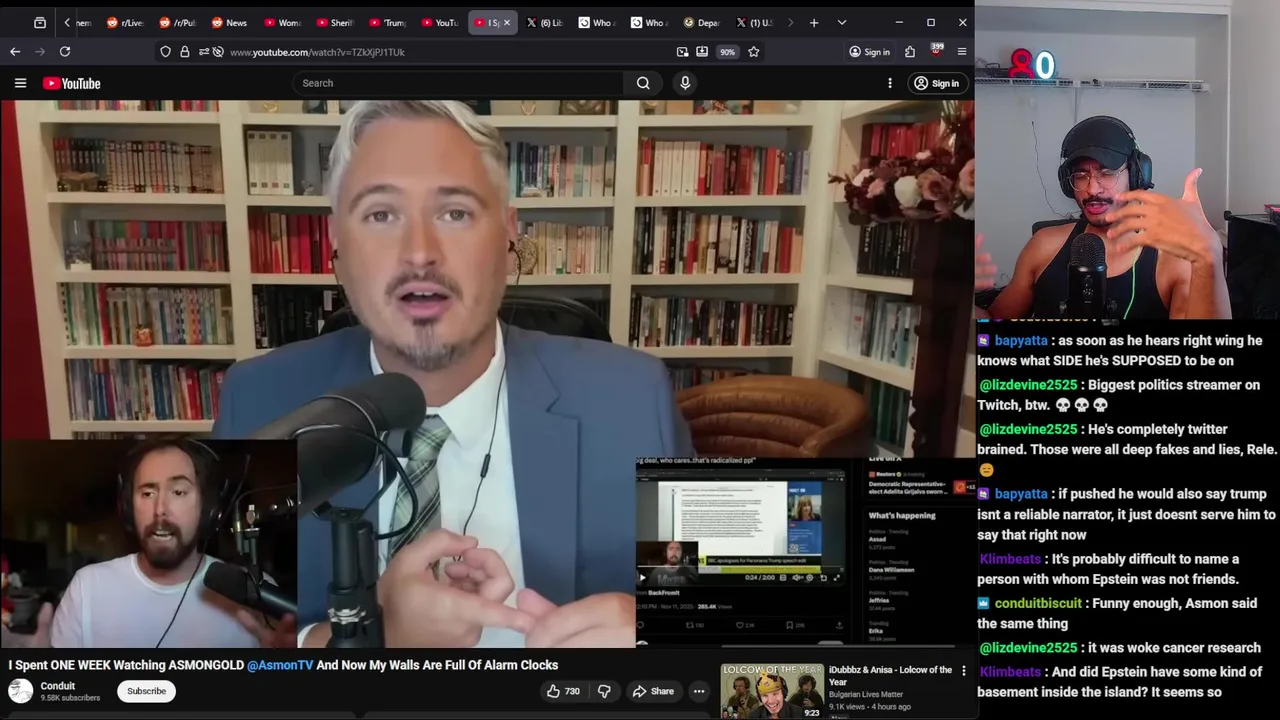Open the tracking protection shield icon
Image resolution: width=1280 pixels, height=720 pixels.
[x=165, y=52]
